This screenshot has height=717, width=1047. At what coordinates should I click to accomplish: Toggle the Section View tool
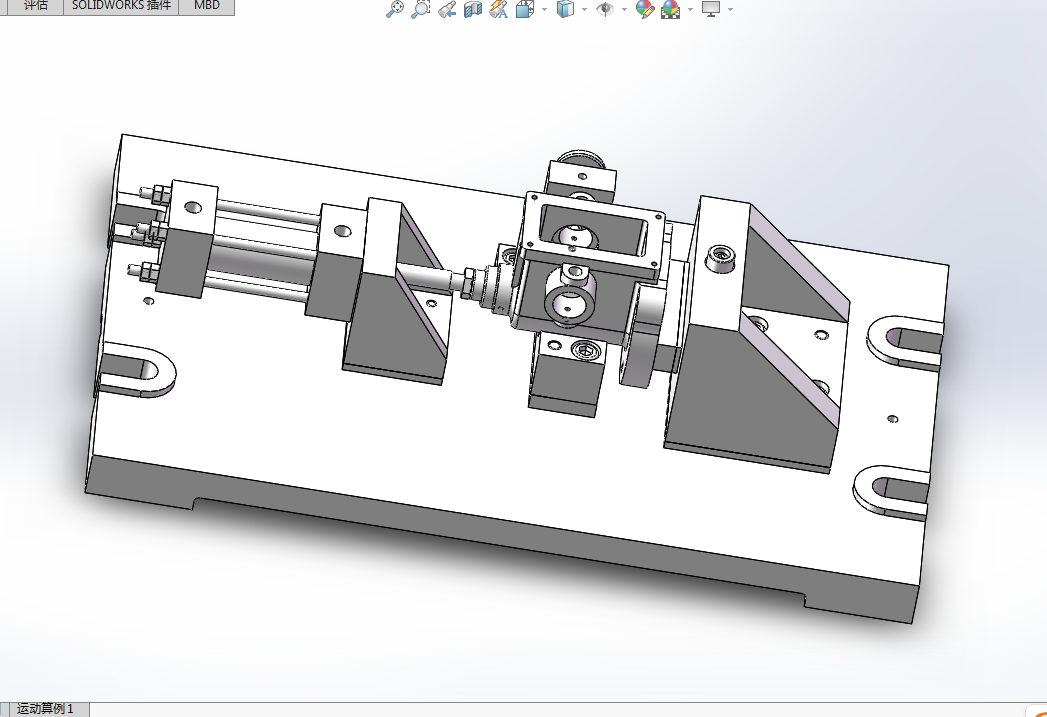473,9
